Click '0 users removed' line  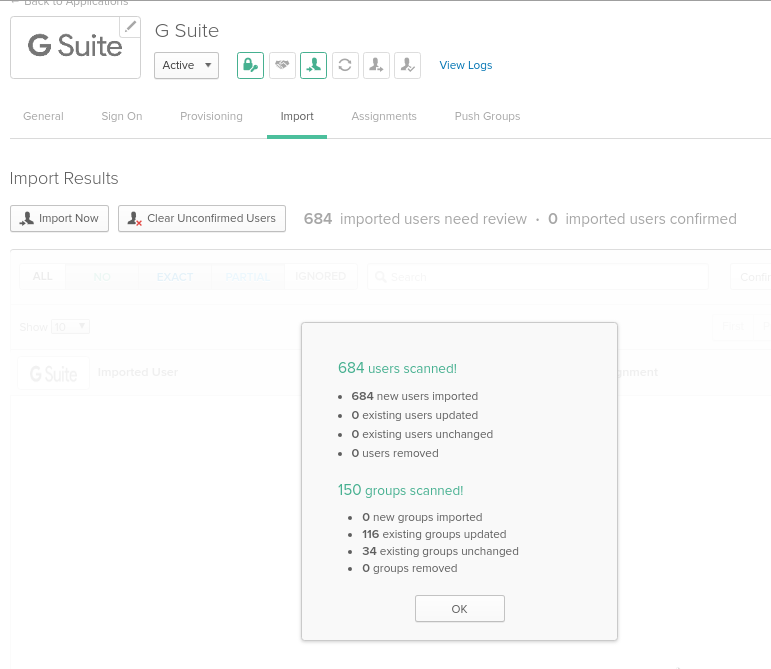tap(395, 453)
